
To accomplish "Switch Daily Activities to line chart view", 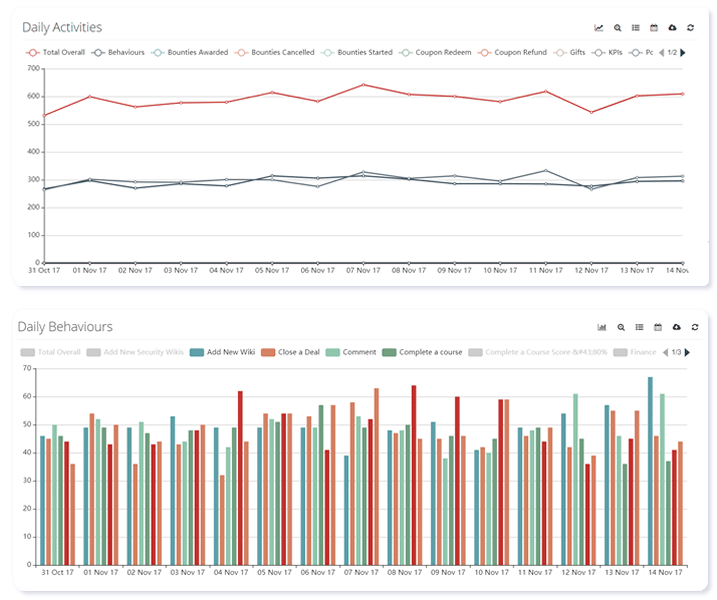I will 599,28.
